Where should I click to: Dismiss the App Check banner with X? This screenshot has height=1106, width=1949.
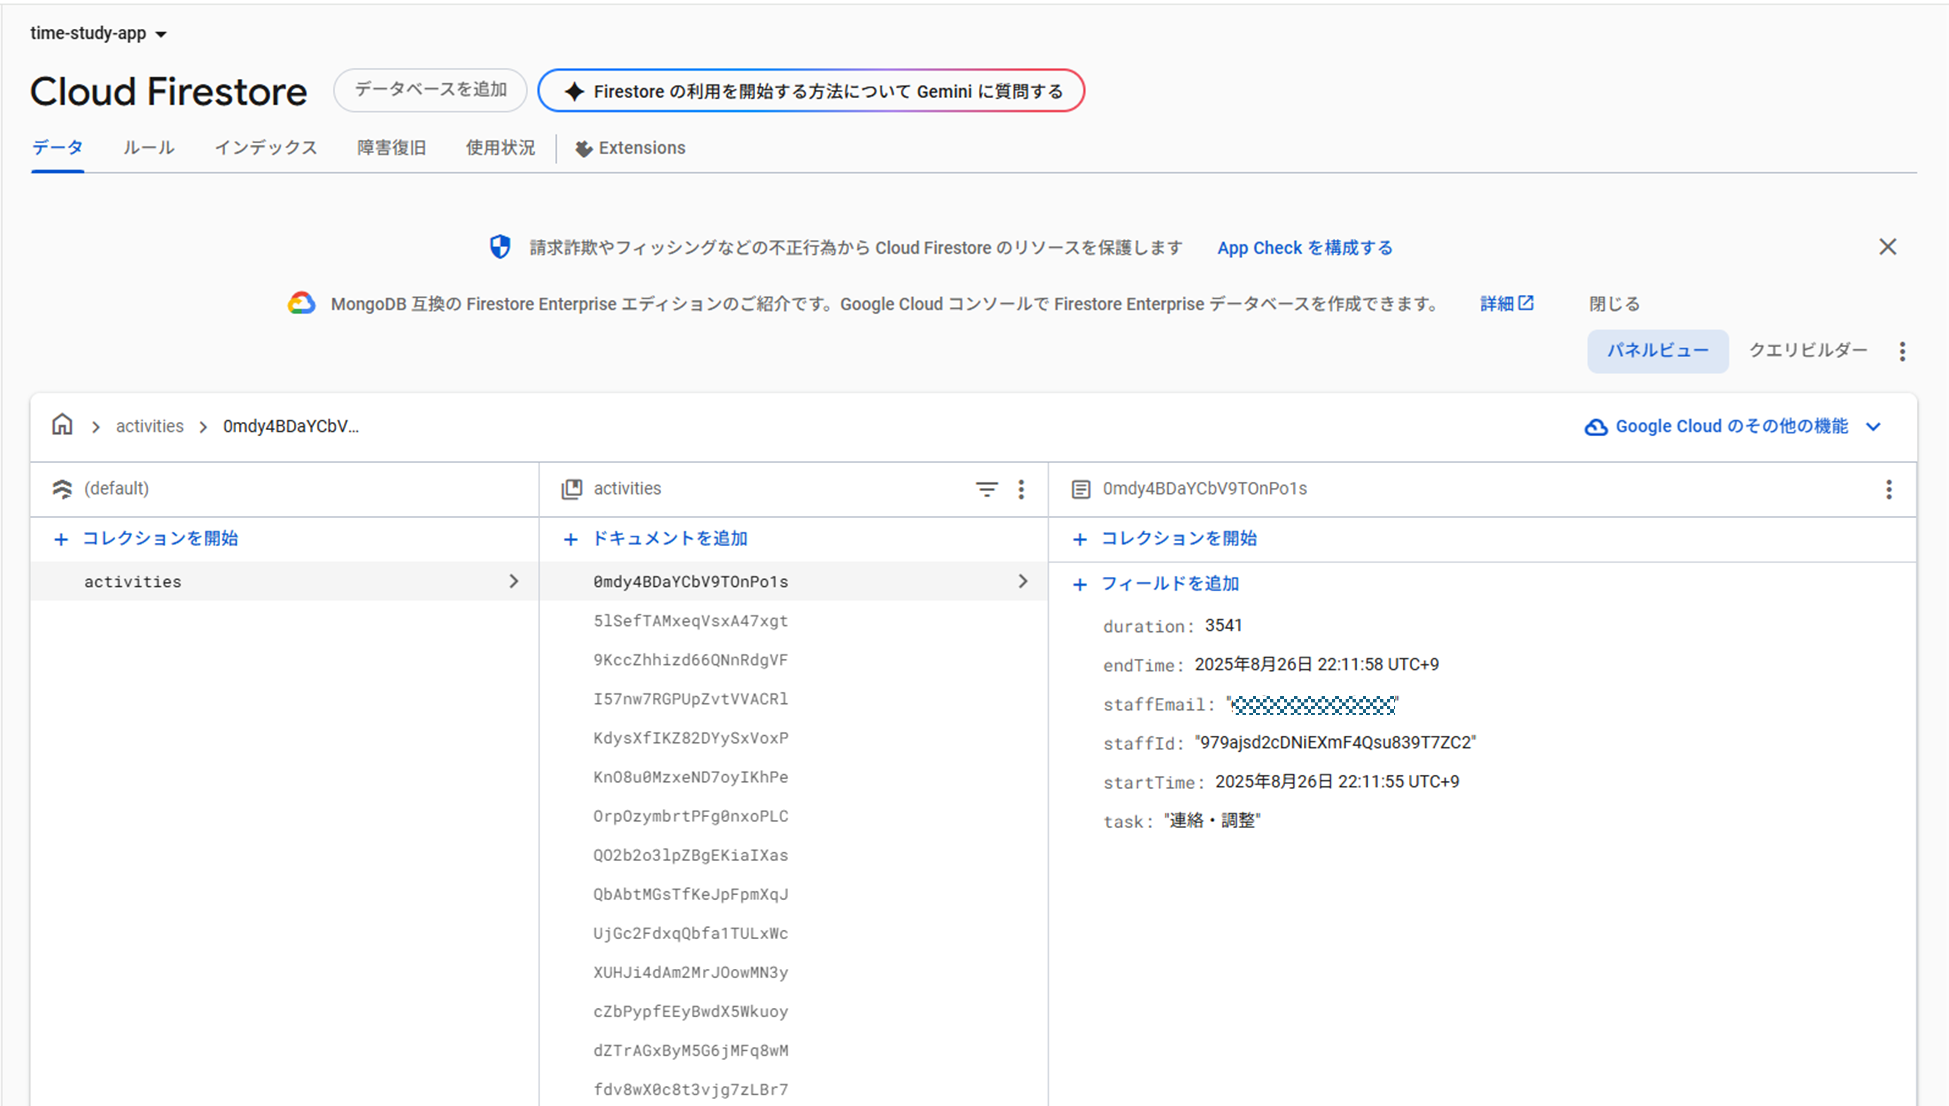pyautogui.click(x=1887, y=247)
